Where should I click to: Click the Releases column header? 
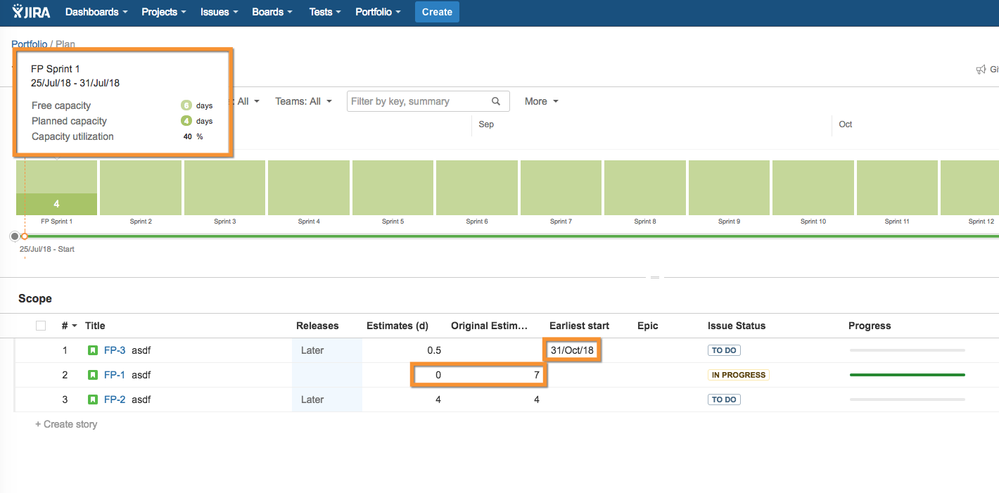[317, 325]
